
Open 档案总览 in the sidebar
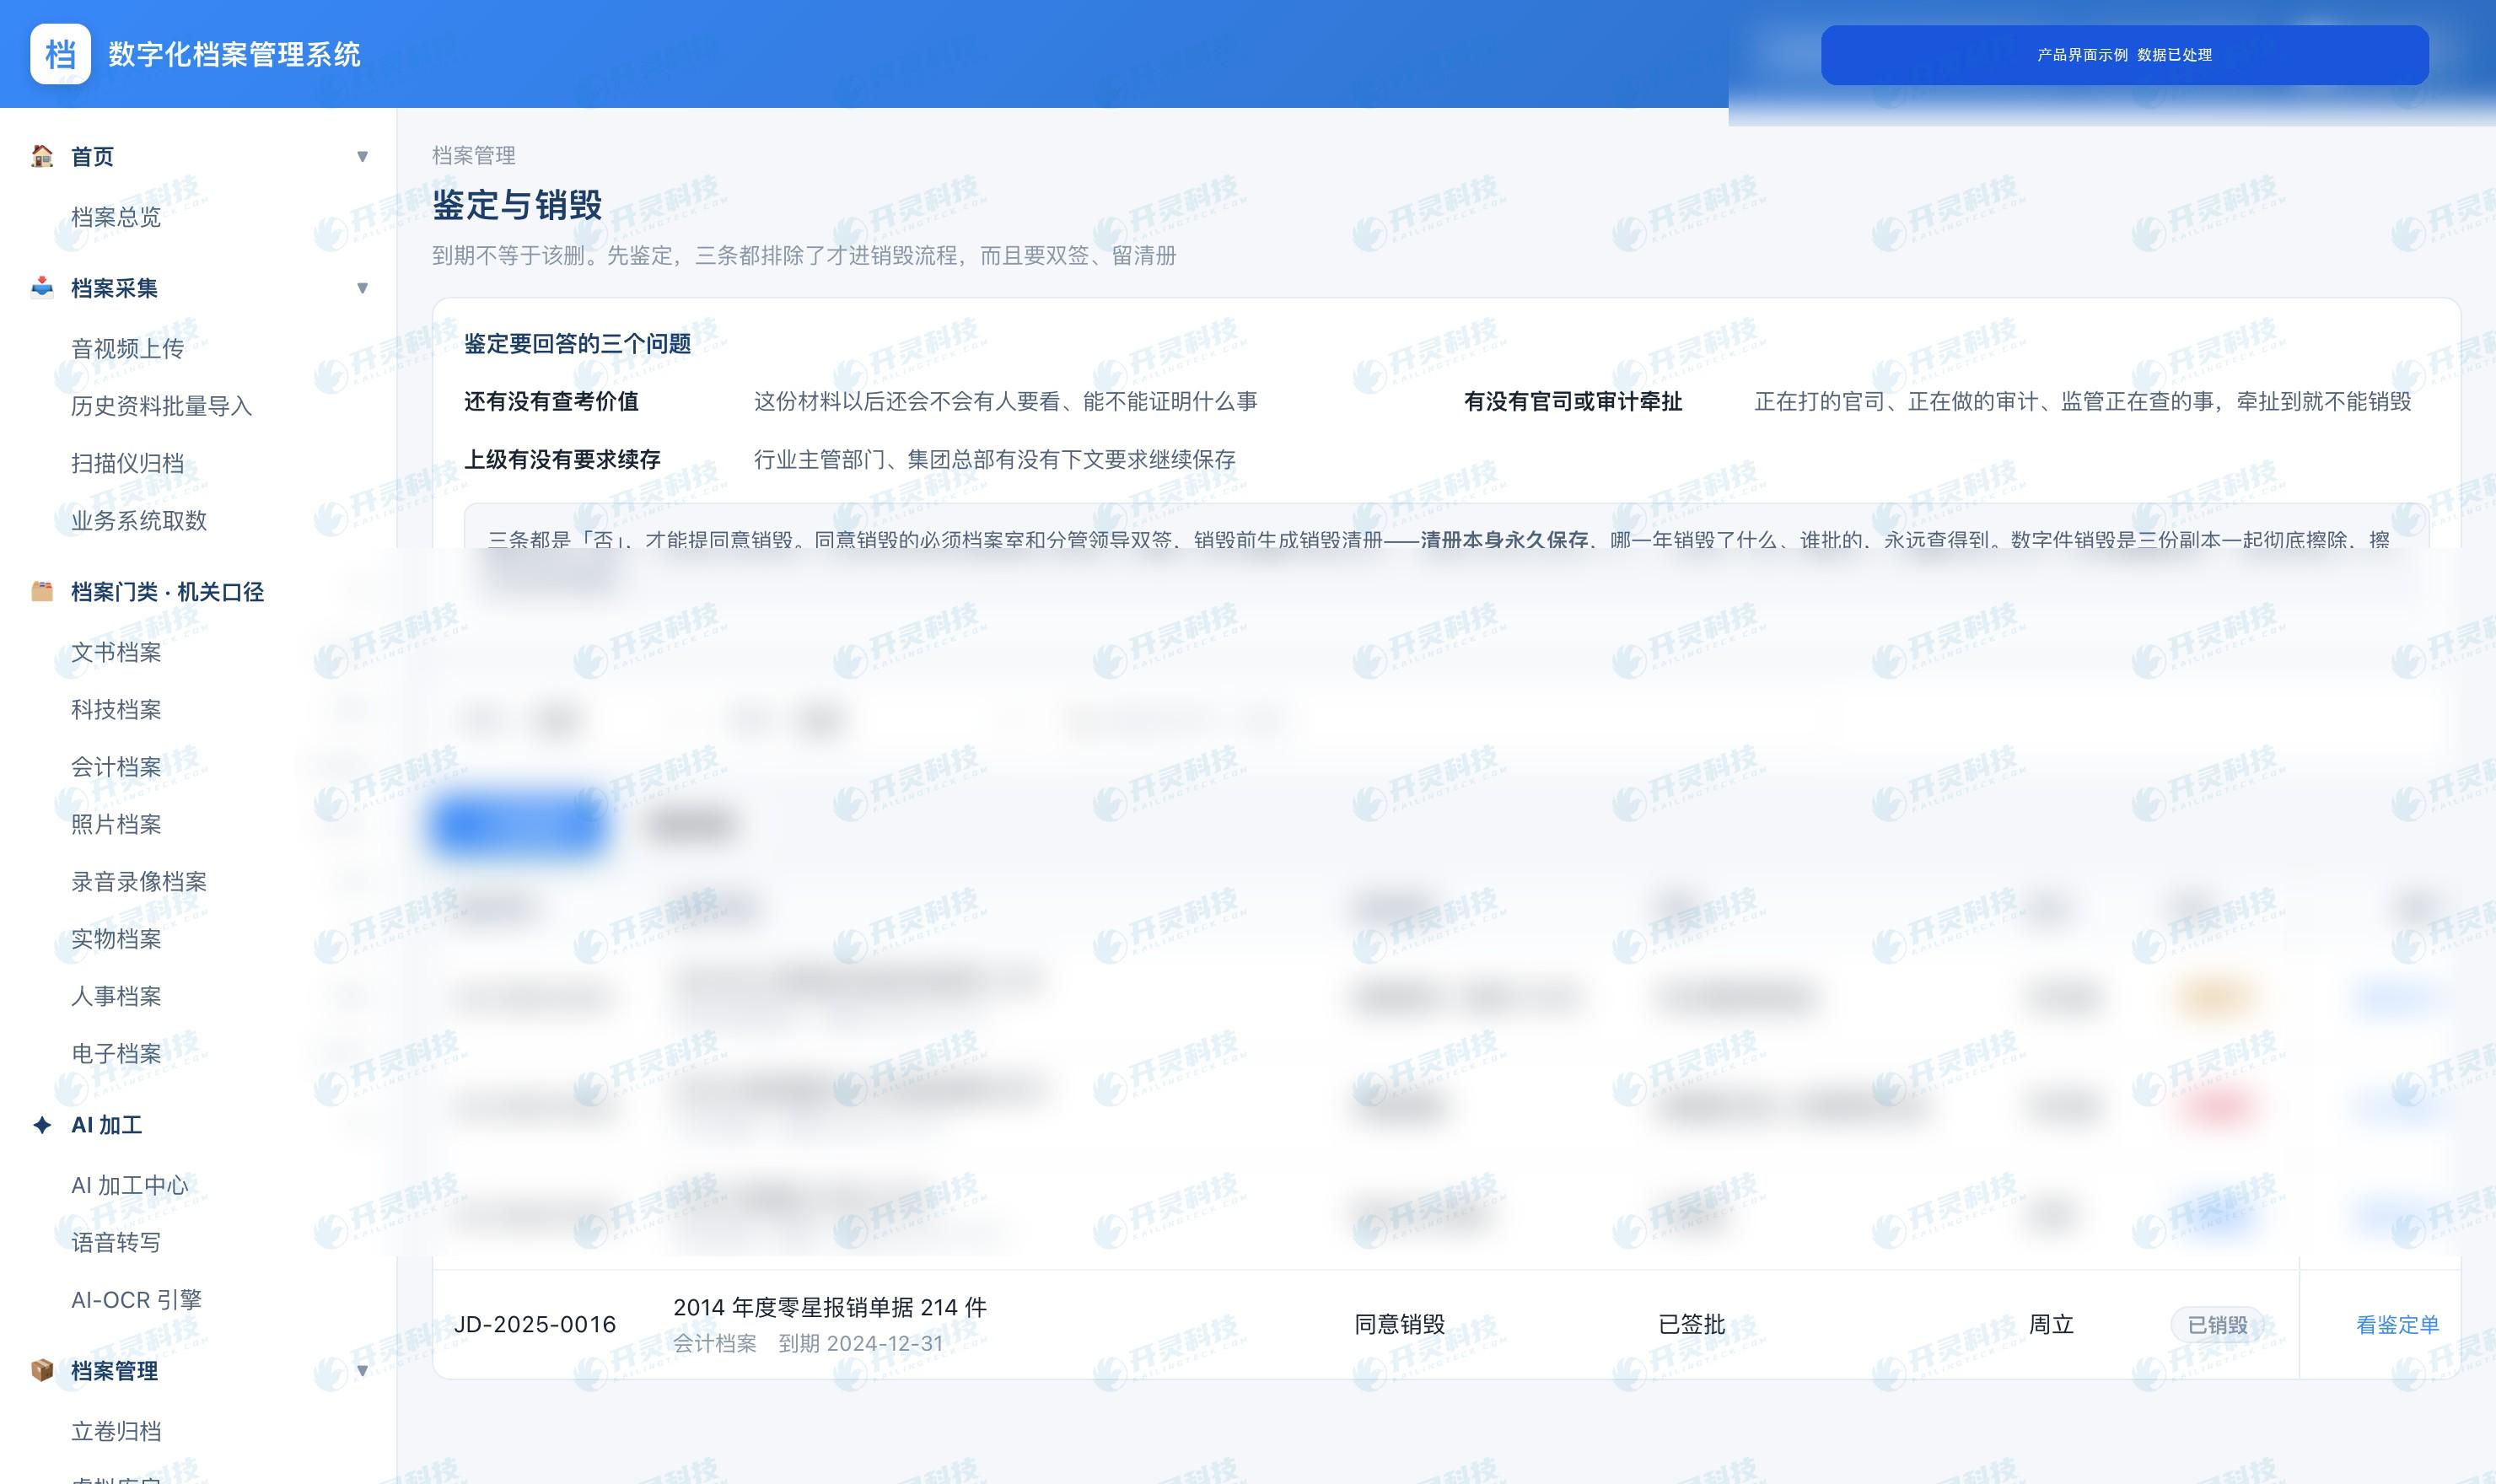point(116,217)
